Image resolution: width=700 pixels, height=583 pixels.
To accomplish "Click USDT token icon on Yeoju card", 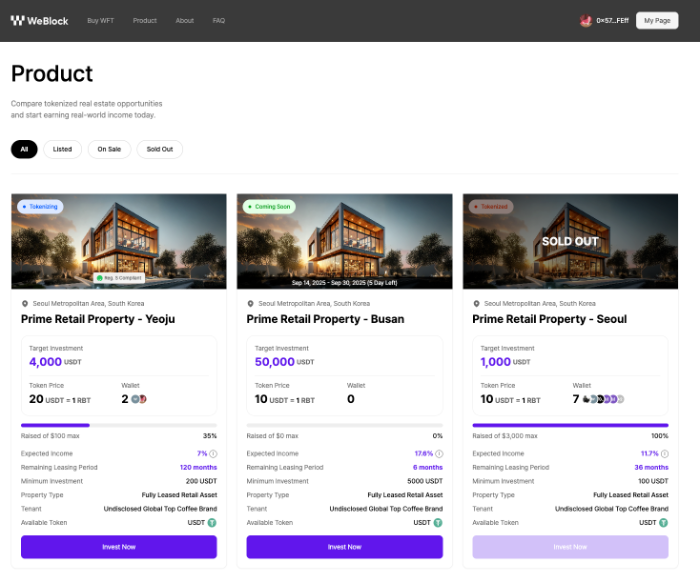I will coord(212,522).
